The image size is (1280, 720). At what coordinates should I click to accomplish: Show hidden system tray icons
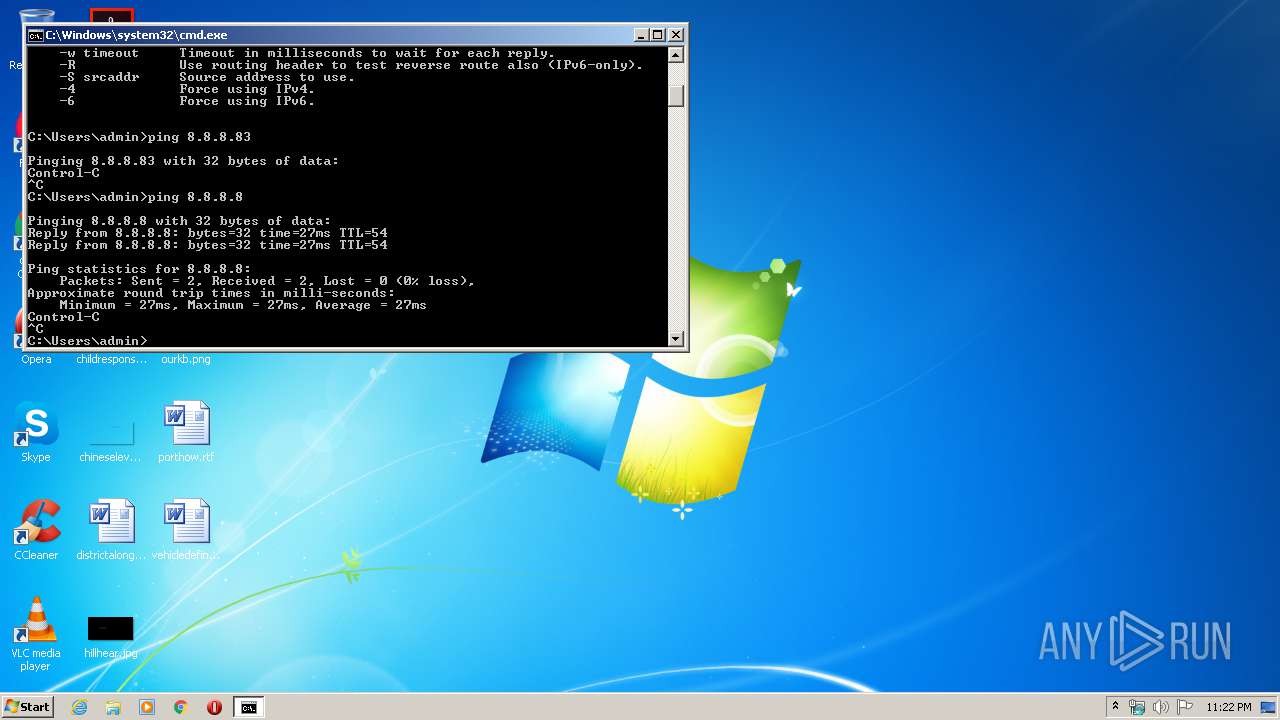1115,707
